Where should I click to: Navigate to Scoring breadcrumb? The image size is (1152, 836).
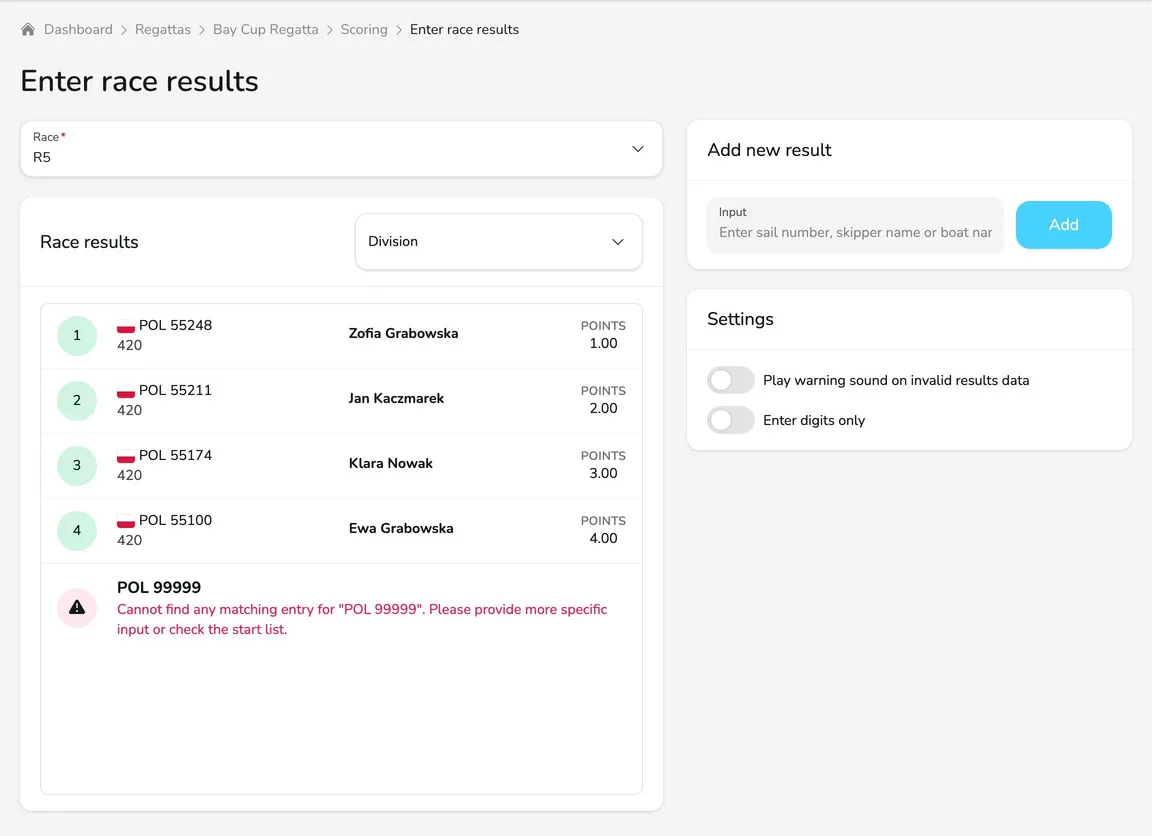pyautogui.click(x=364, y=29)
